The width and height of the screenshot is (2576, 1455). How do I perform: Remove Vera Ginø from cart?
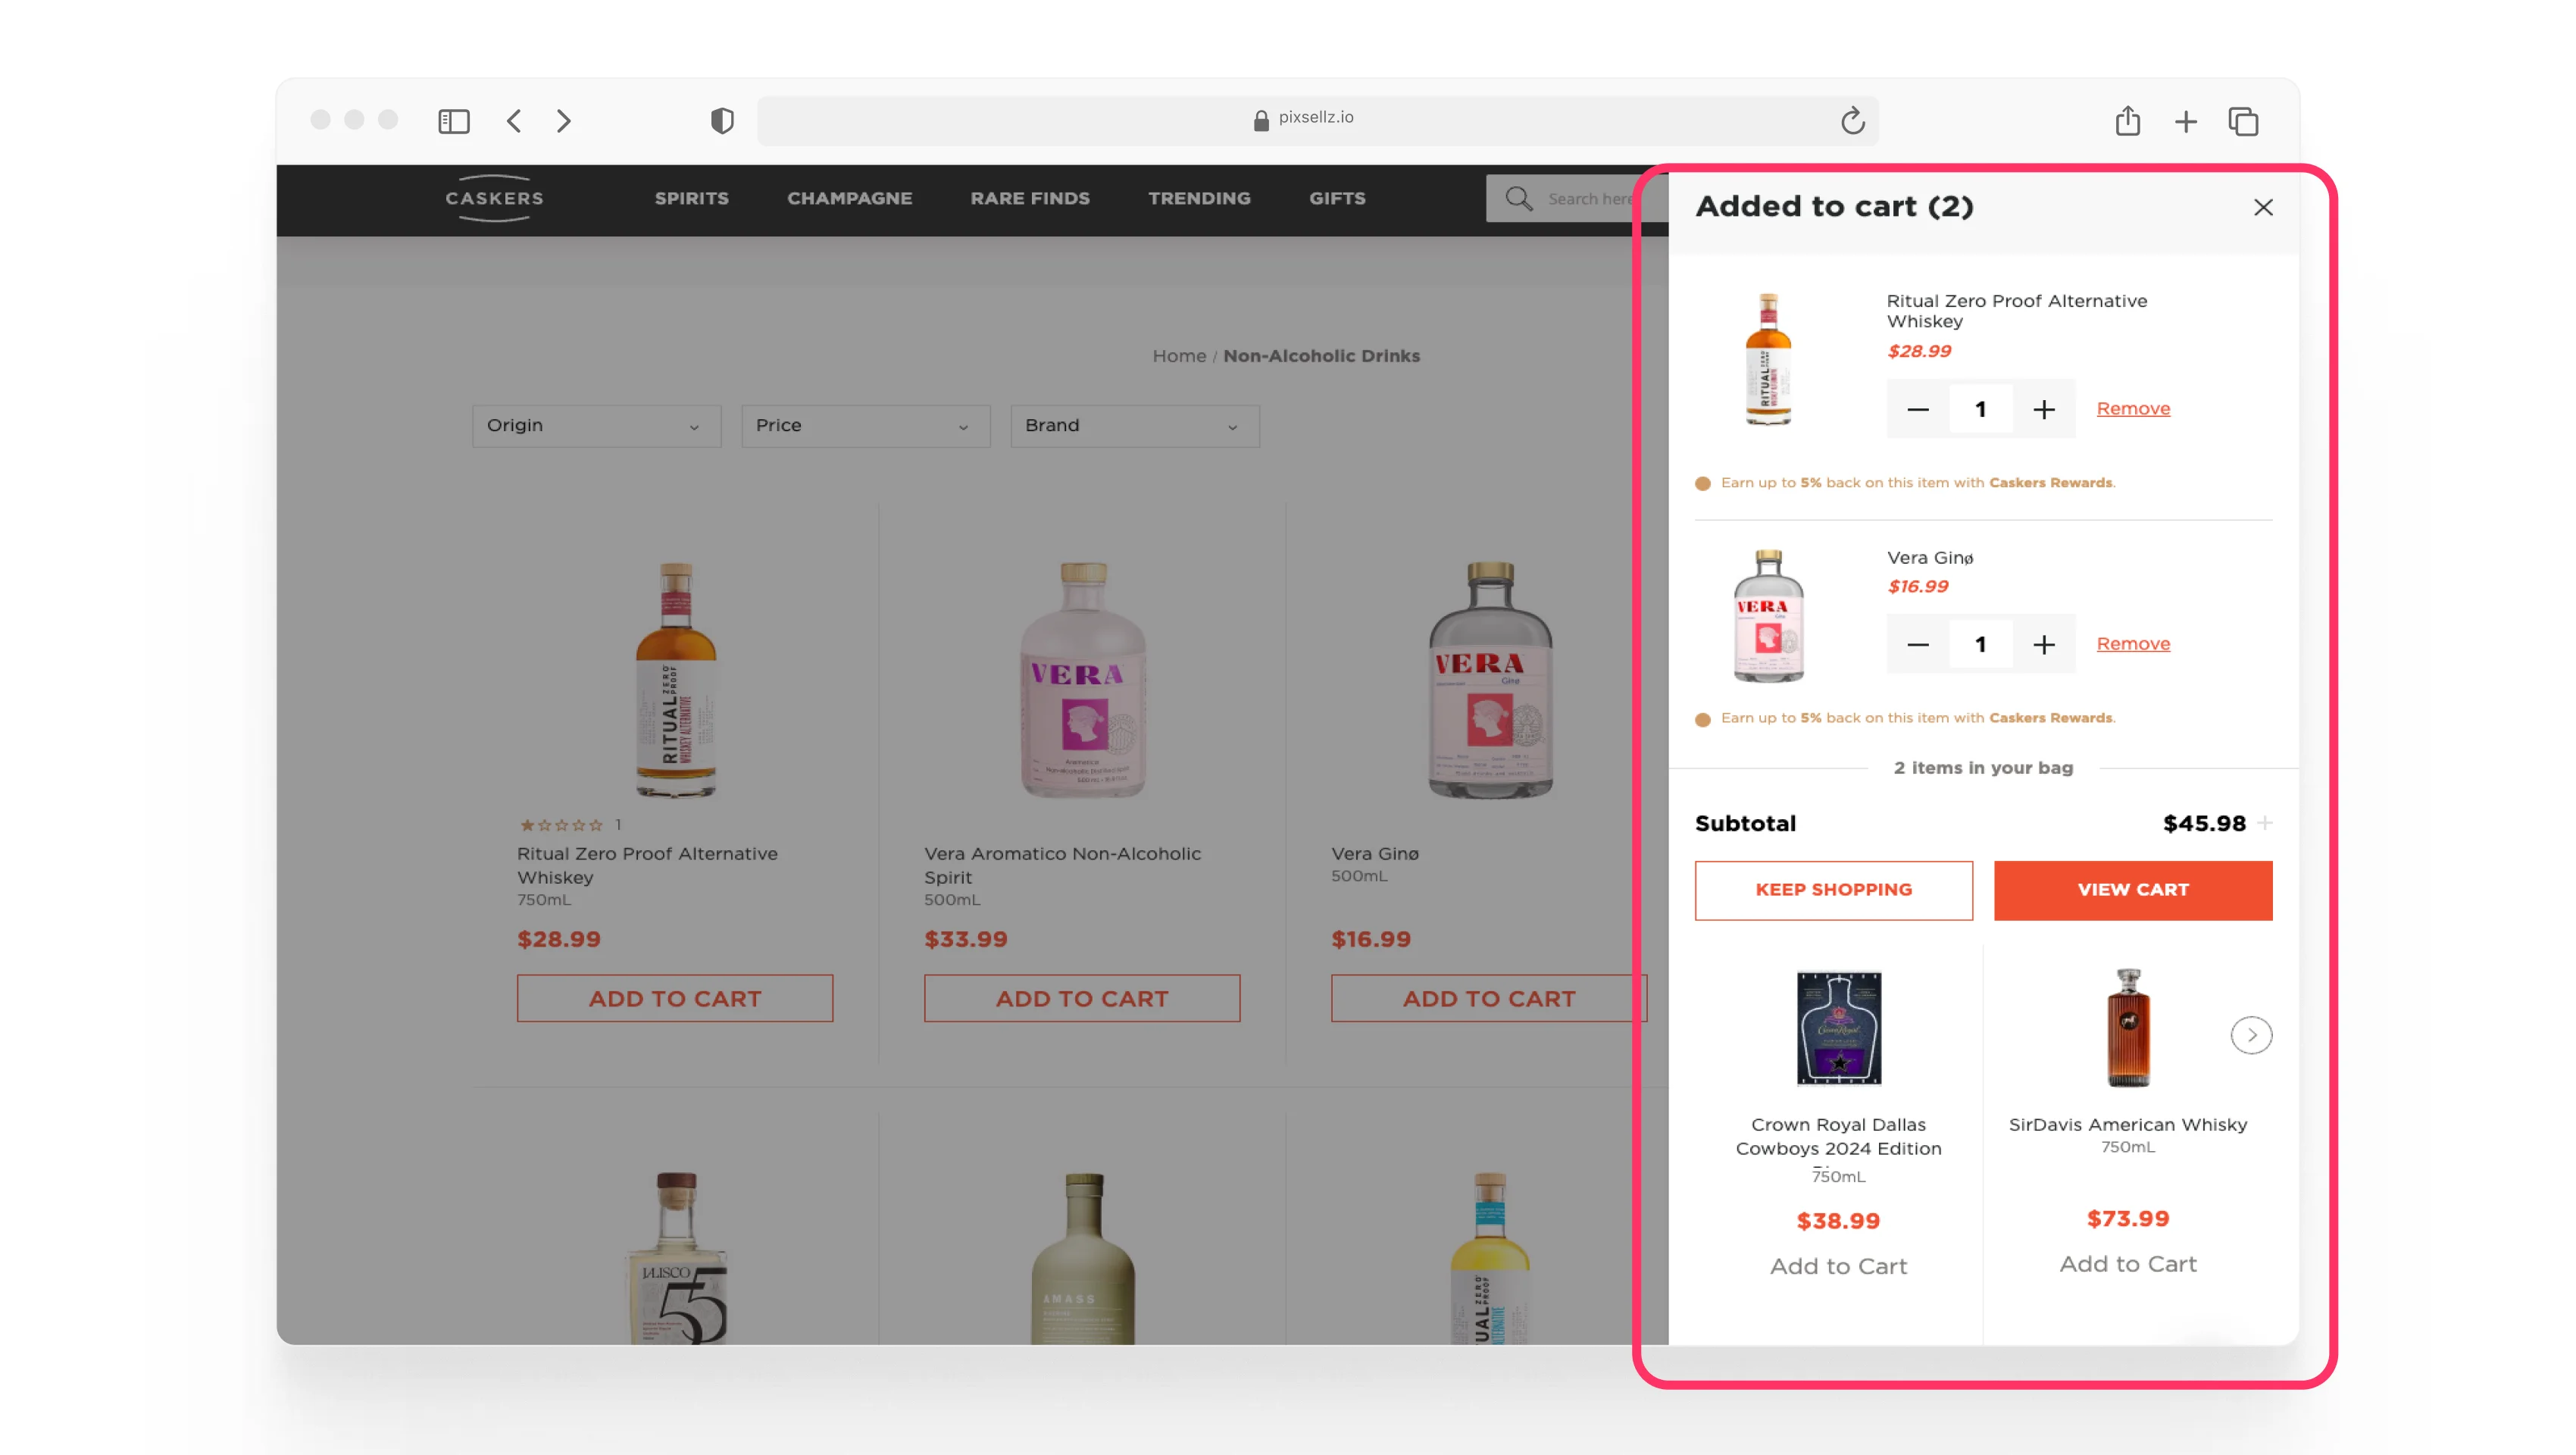click(2133, 643)
